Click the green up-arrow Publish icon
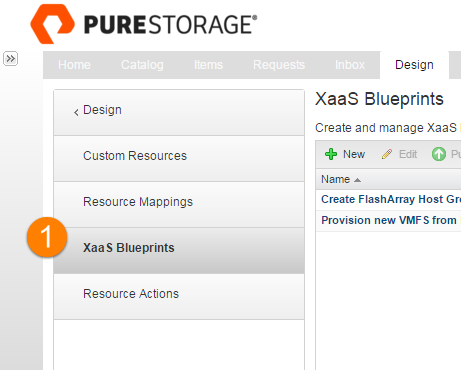461x370 pixels. [x=439, y=154]
